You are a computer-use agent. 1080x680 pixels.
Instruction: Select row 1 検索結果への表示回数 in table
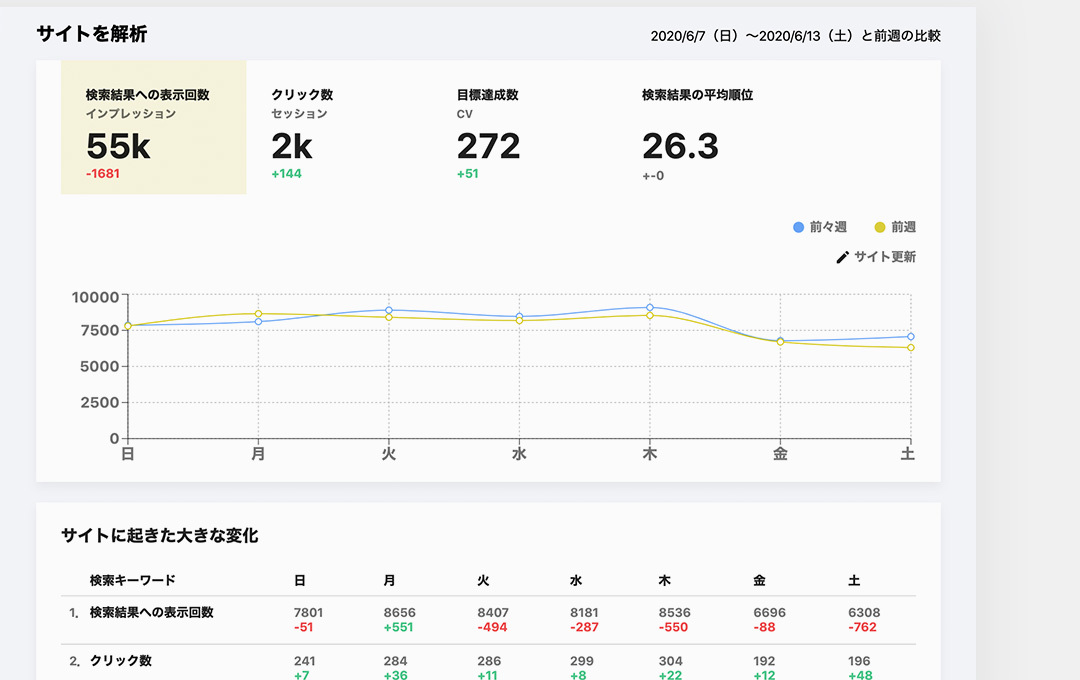151,612
